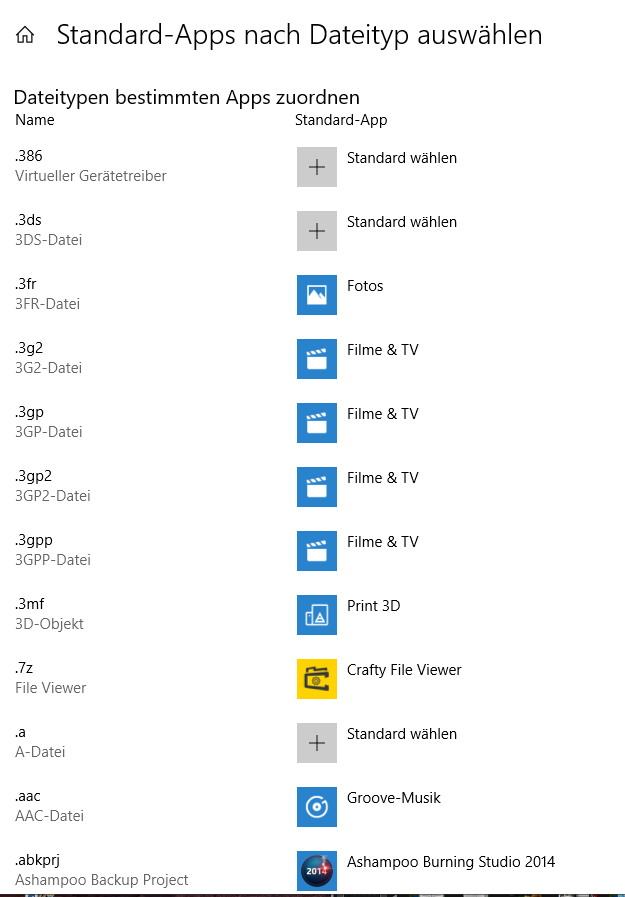Click Filme & TV icon for .3gpp
625x897 pixels.
[317, 551]
